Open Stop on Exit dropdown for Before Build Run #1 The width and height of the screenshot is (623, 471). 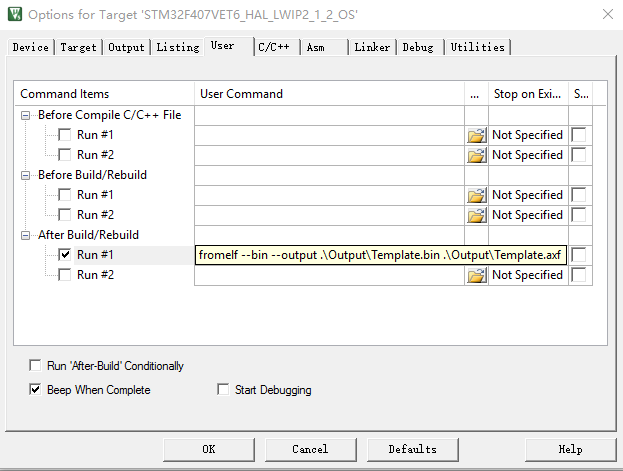528,195
